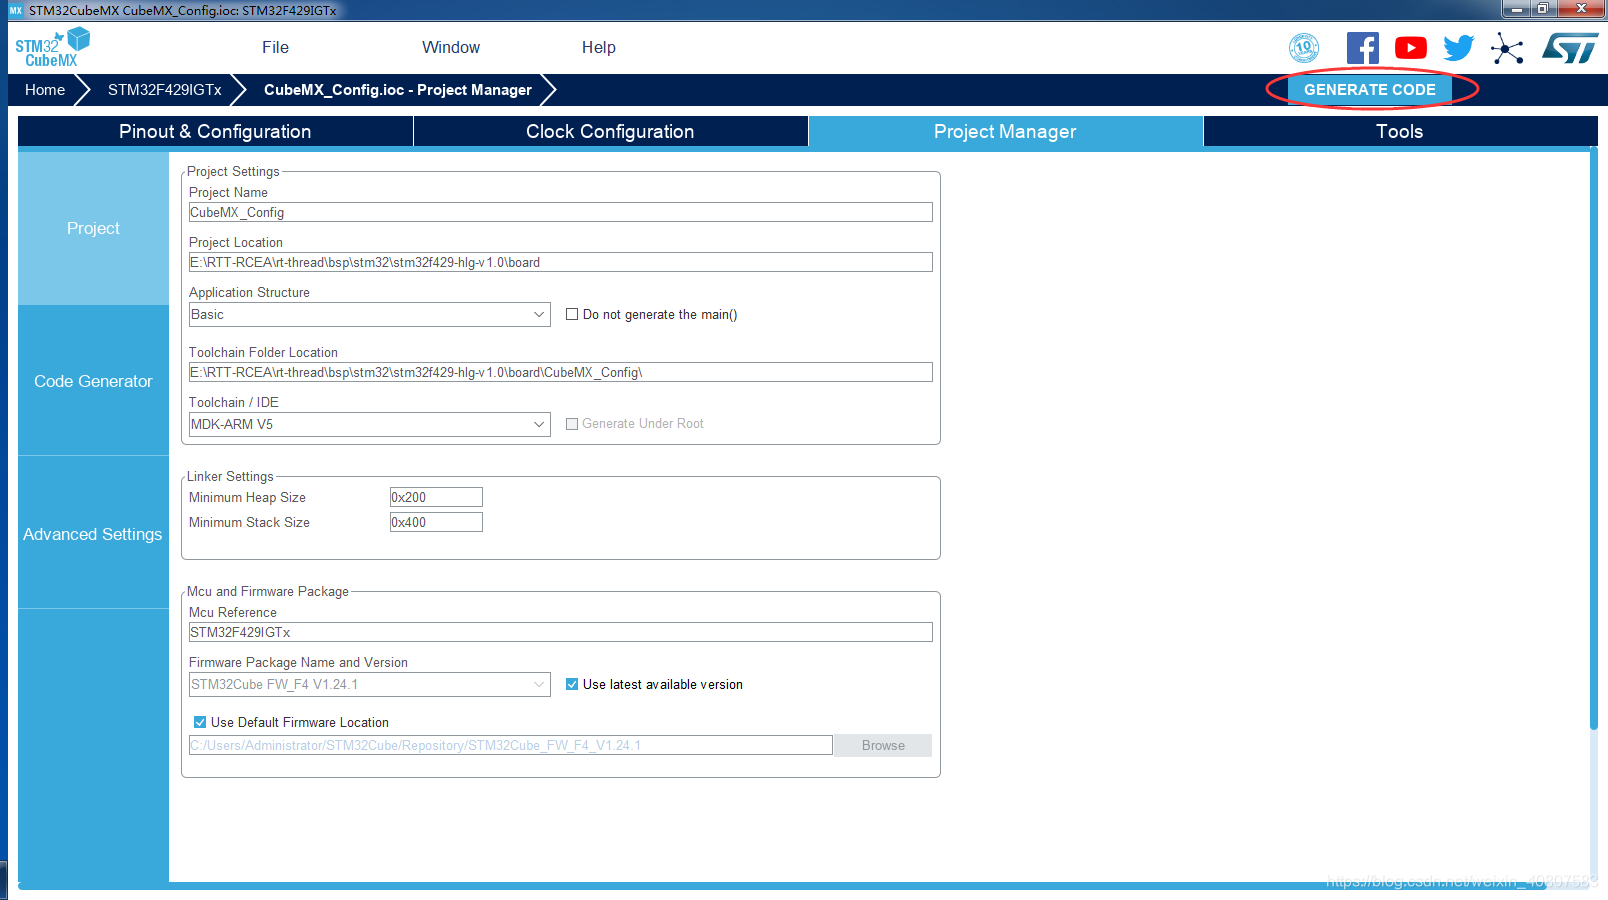Click the ST community network icon

(1507, 48)
